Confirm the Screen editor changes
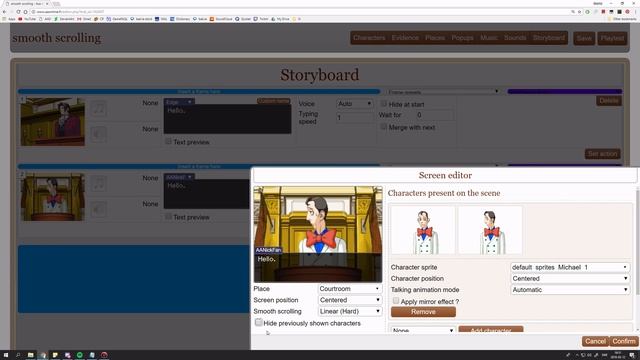 pyautogui.click(x=624, y=341)
